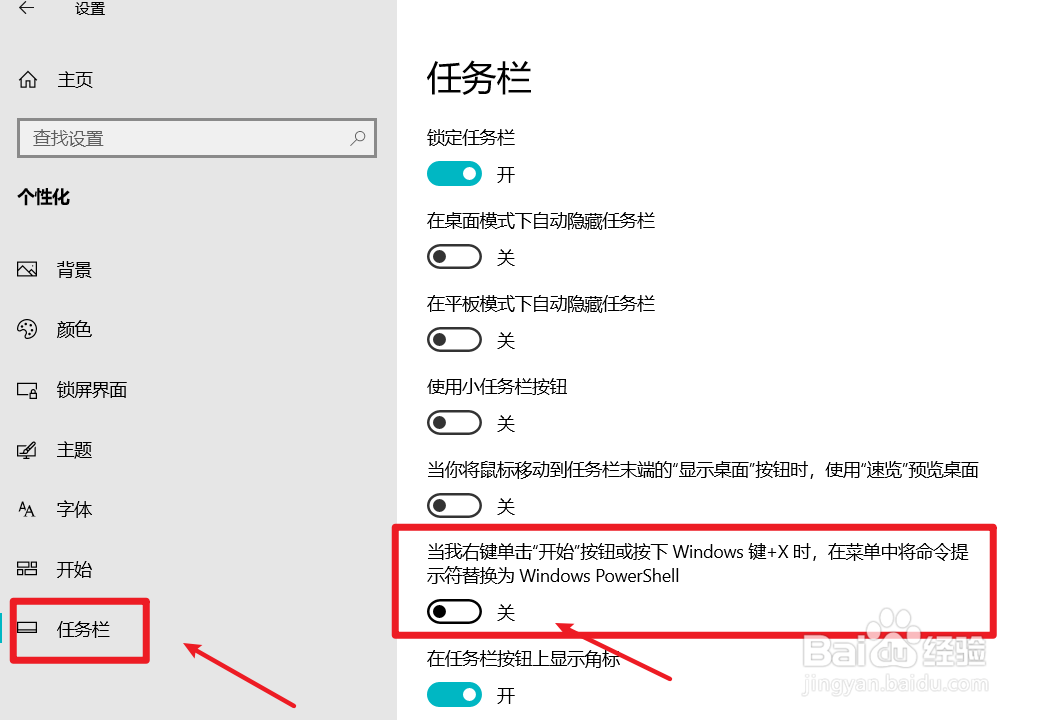Select the 背景 (Background) icon in sidebar
Screen dimensions: 1046x720
28,269
